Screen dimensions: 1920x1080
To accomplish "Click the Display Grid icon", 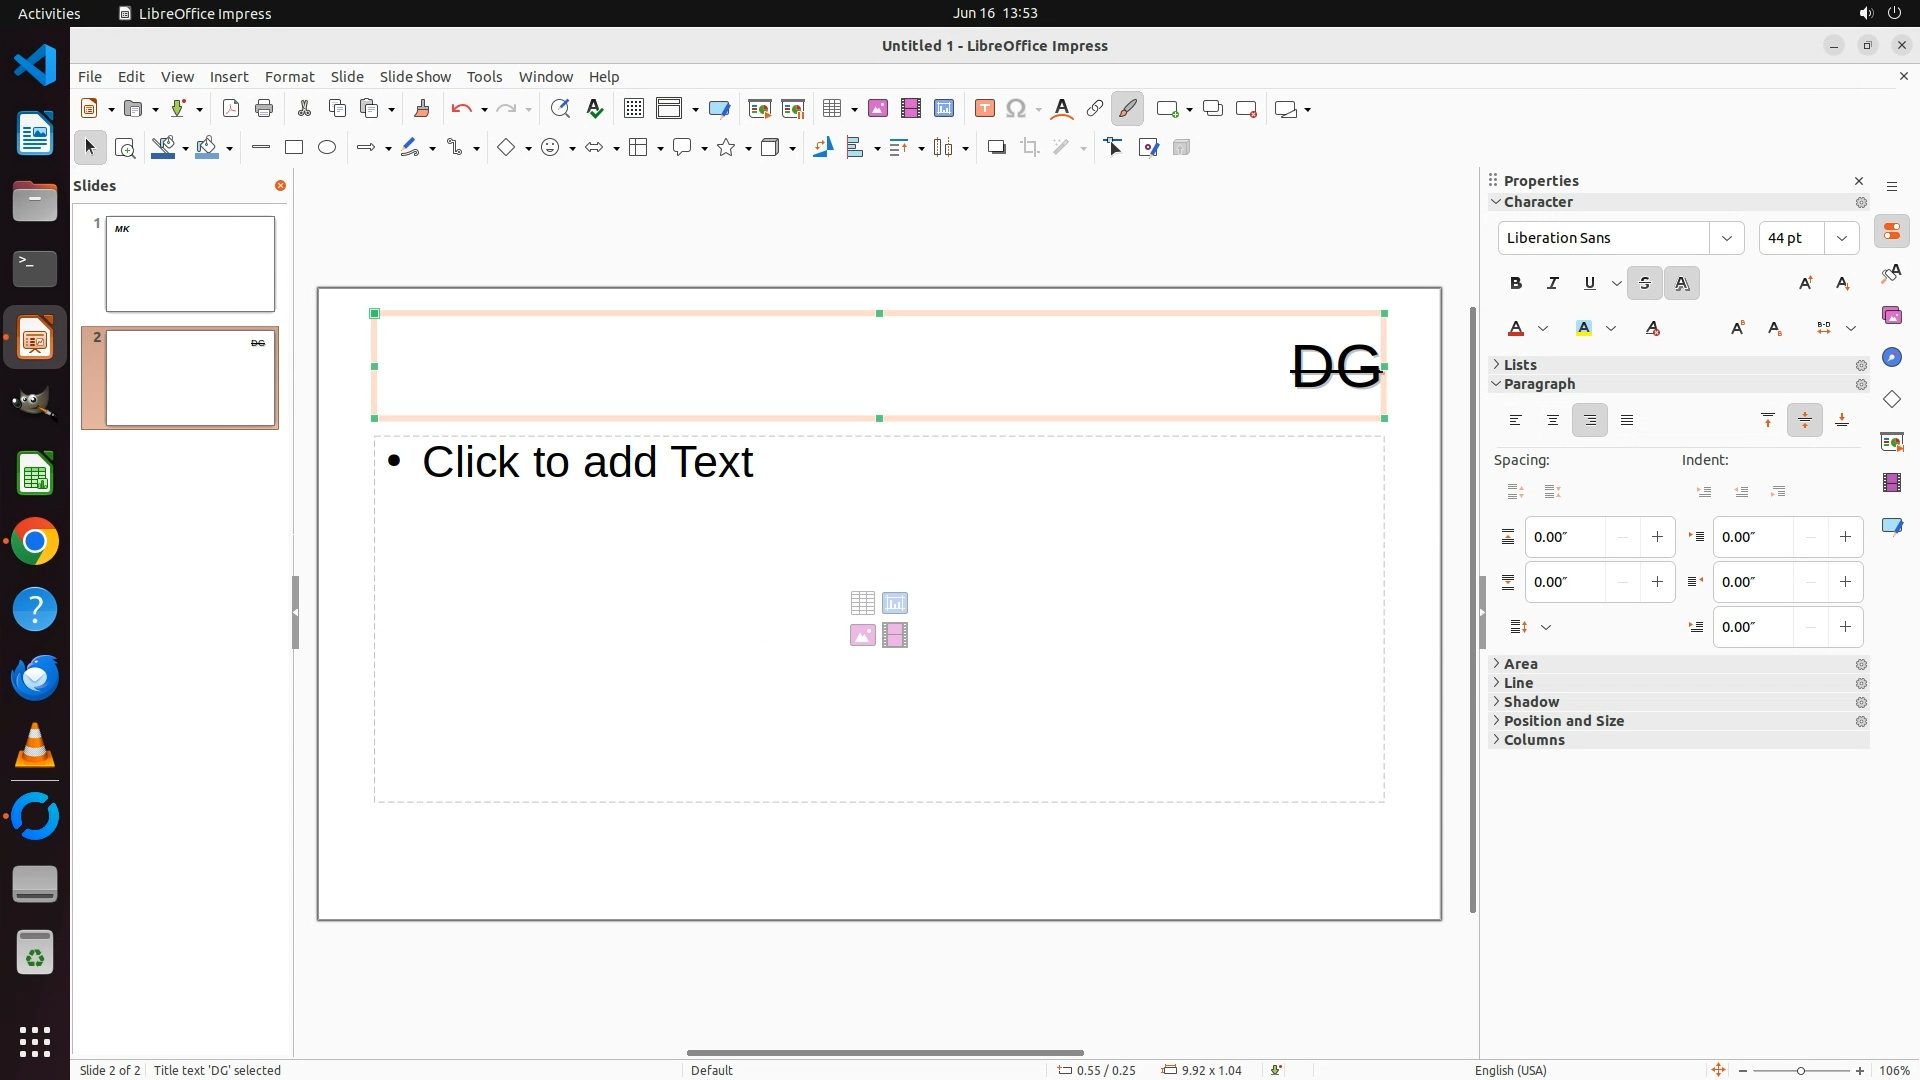I will coord(633,109).
